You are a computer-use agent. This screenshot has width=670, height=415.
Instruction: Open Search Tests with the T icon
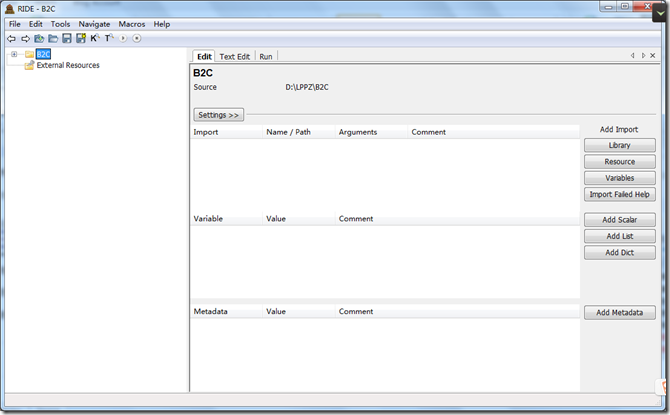coord(109,38)
